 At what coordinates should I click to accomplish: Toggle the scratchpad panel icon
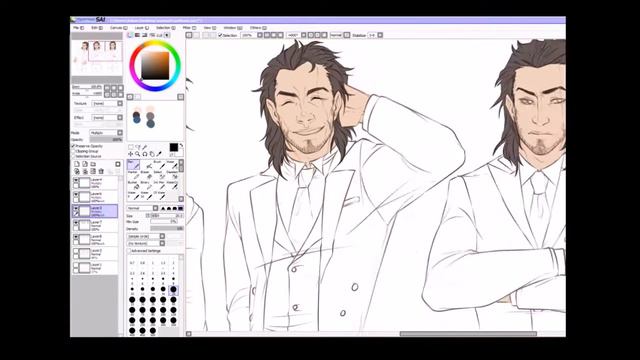point(167,36)
